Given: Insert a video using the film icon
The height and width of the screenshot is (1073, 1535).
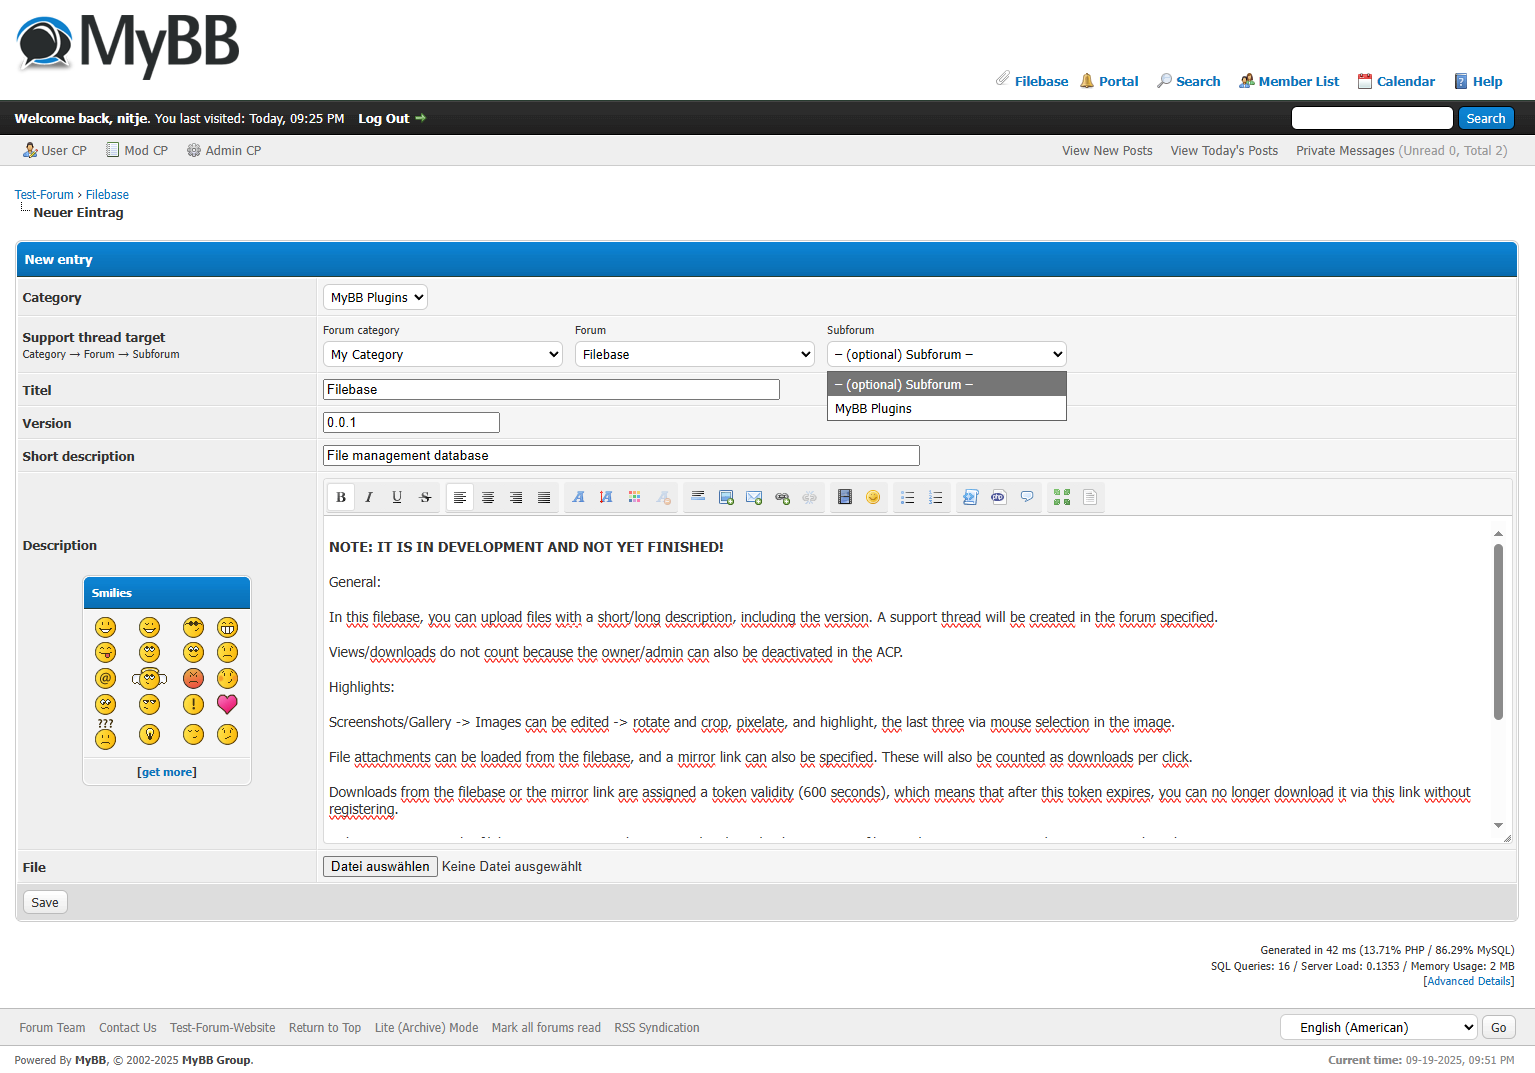Looking at the screenshot, I should 845,497.
